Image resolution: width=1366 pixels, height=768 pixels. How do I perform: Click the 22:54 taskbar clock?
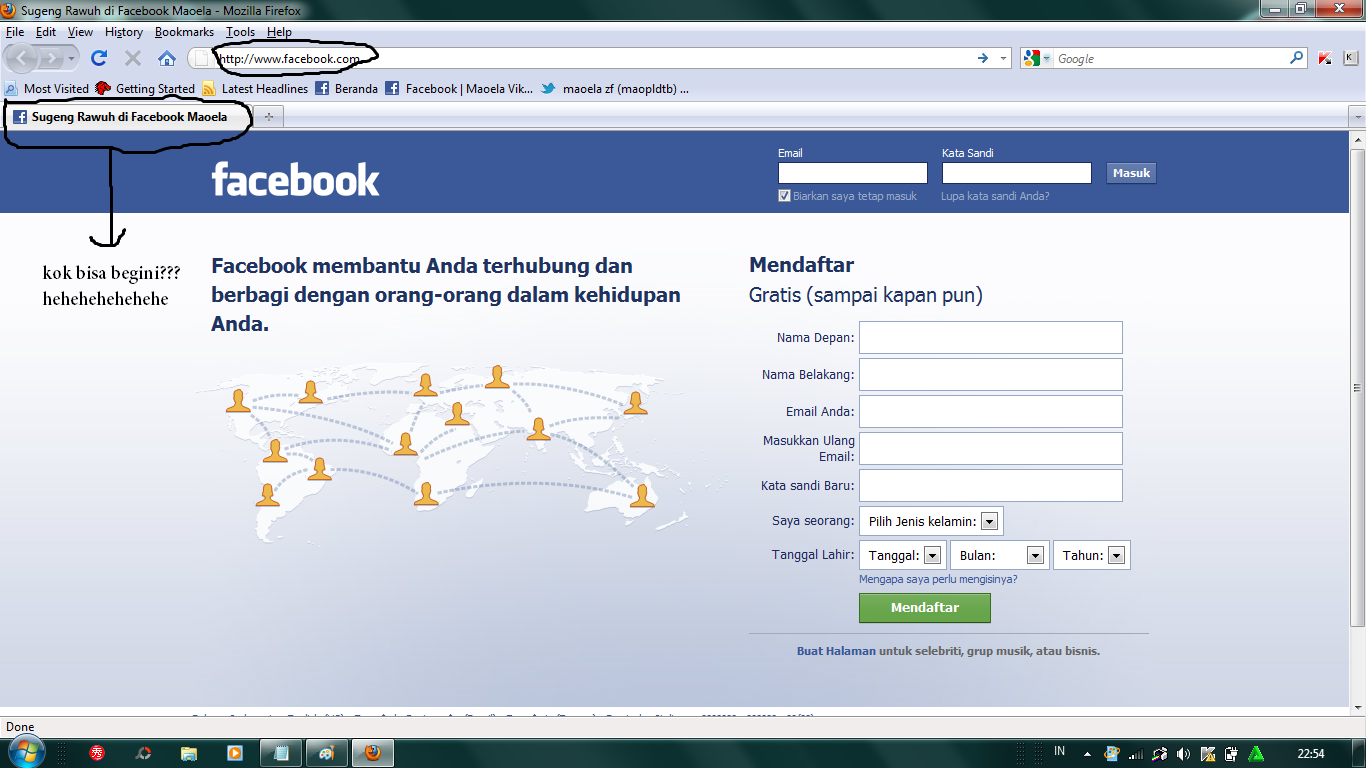(x=1311, y=753)
